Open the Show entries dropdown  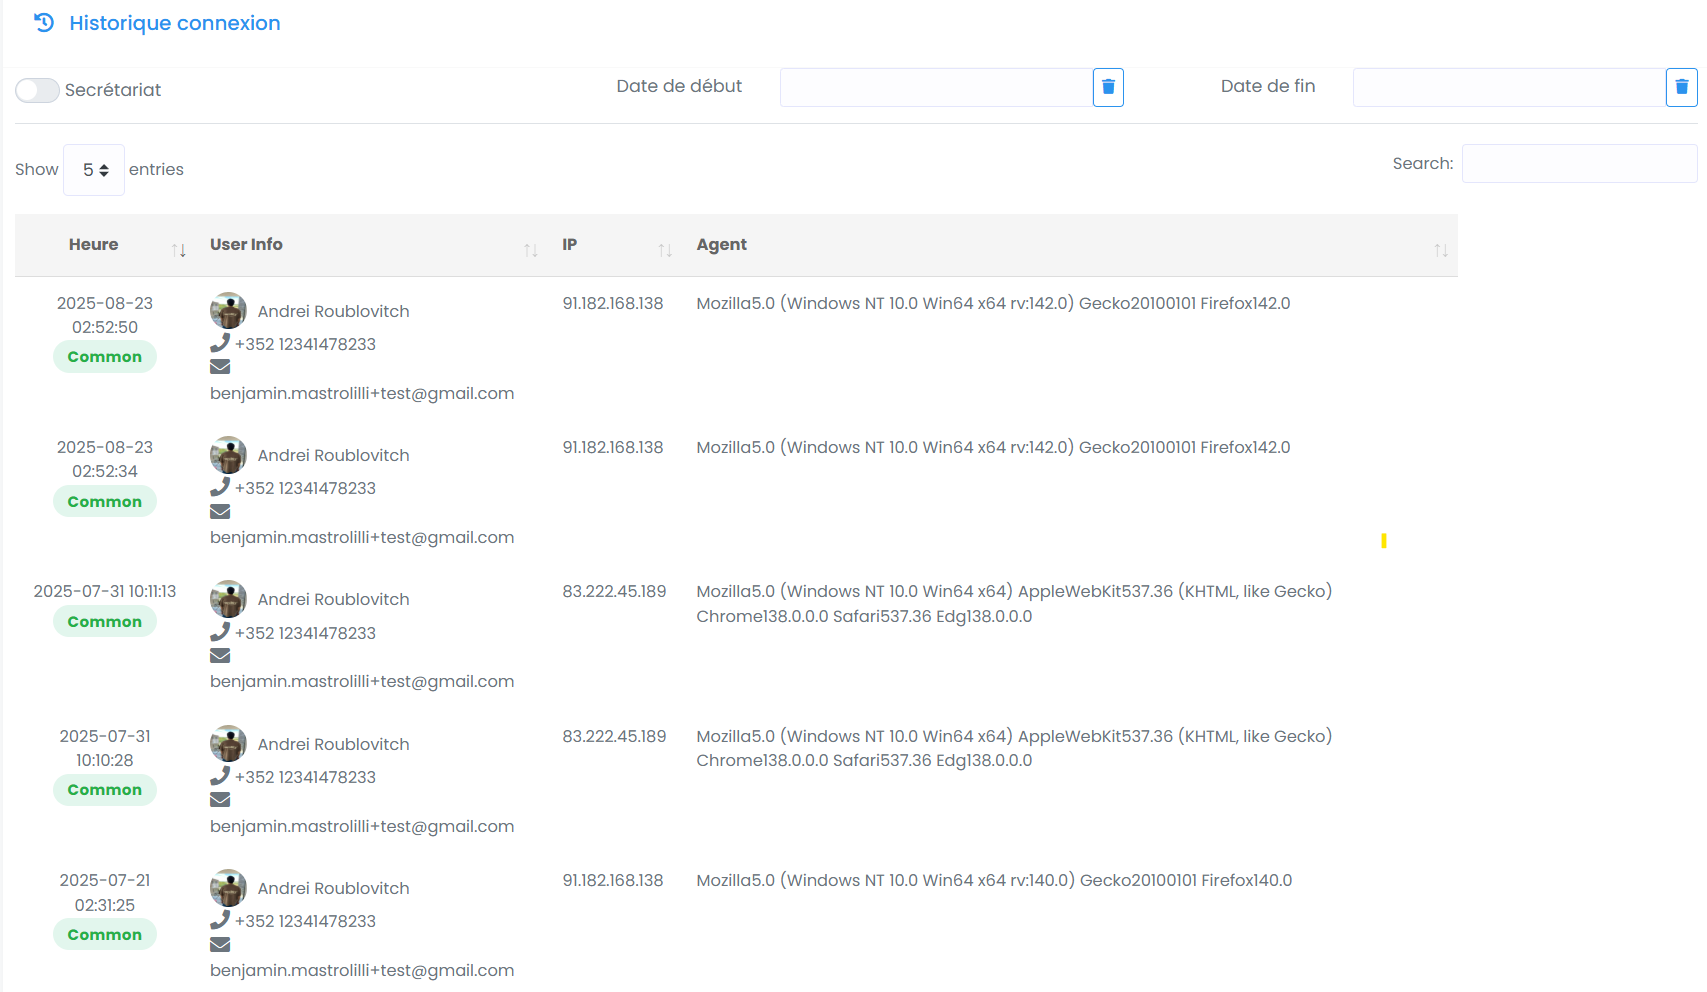[94, 170]
